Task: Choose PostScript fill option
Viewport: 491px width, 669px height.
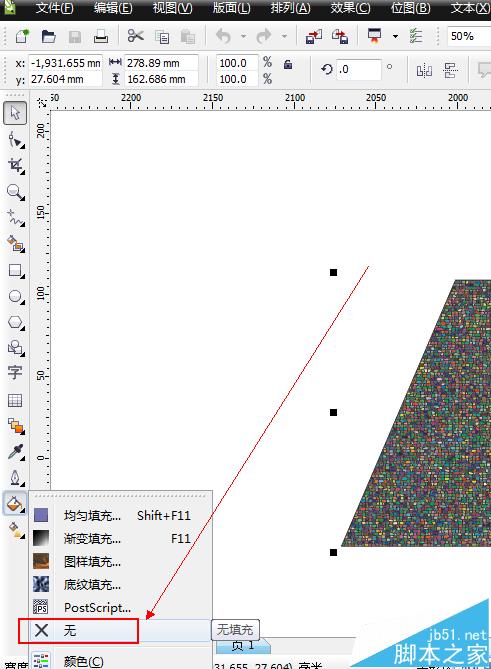Action: 120,607
